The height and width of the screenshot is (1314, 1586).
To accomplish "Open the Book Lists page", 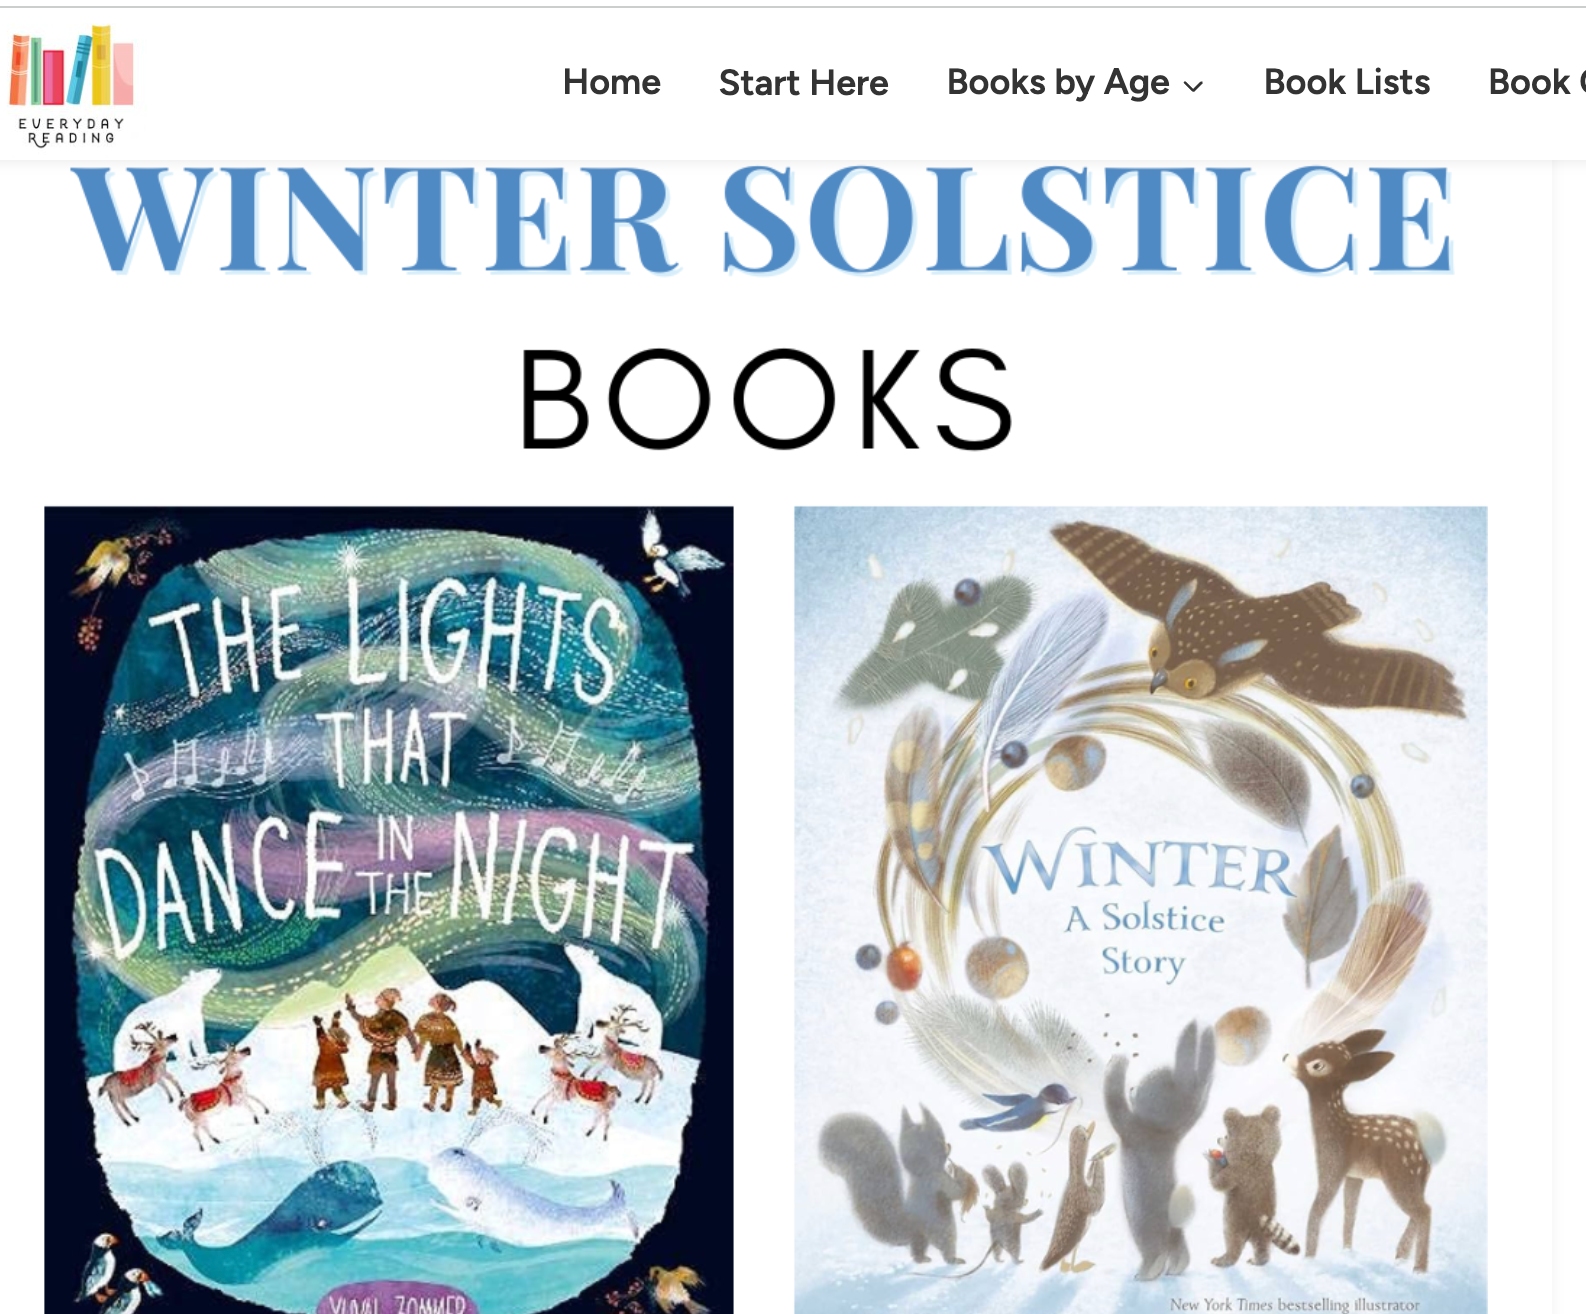I will click(1347, 82).
